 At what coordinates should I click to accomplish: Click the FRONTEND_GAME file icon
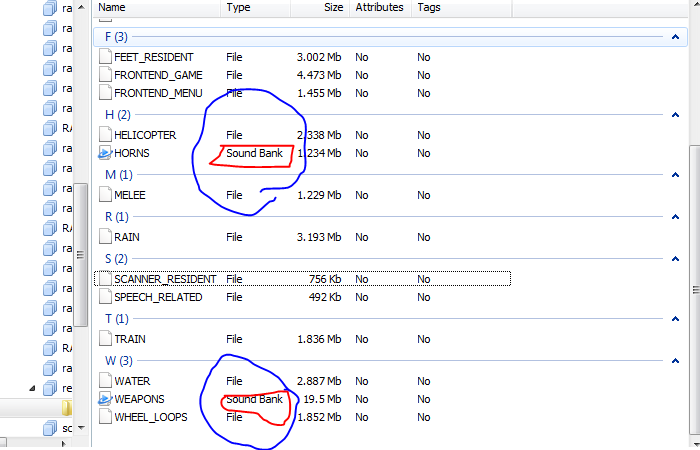pyautogui.click(x=105, y=75)
